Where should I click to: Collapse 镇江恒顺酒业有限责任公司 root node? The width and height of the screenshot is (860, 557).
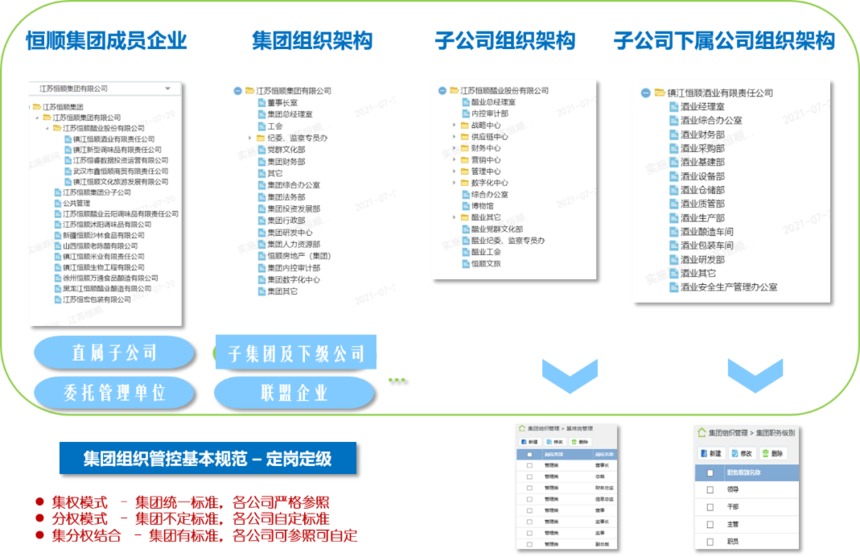pyautogui.click(x=646, y=93)
